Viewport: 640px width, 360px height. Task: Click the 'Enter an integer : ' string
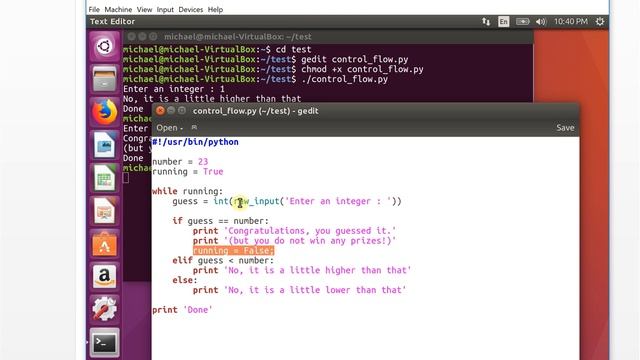(x=338, y=201)
